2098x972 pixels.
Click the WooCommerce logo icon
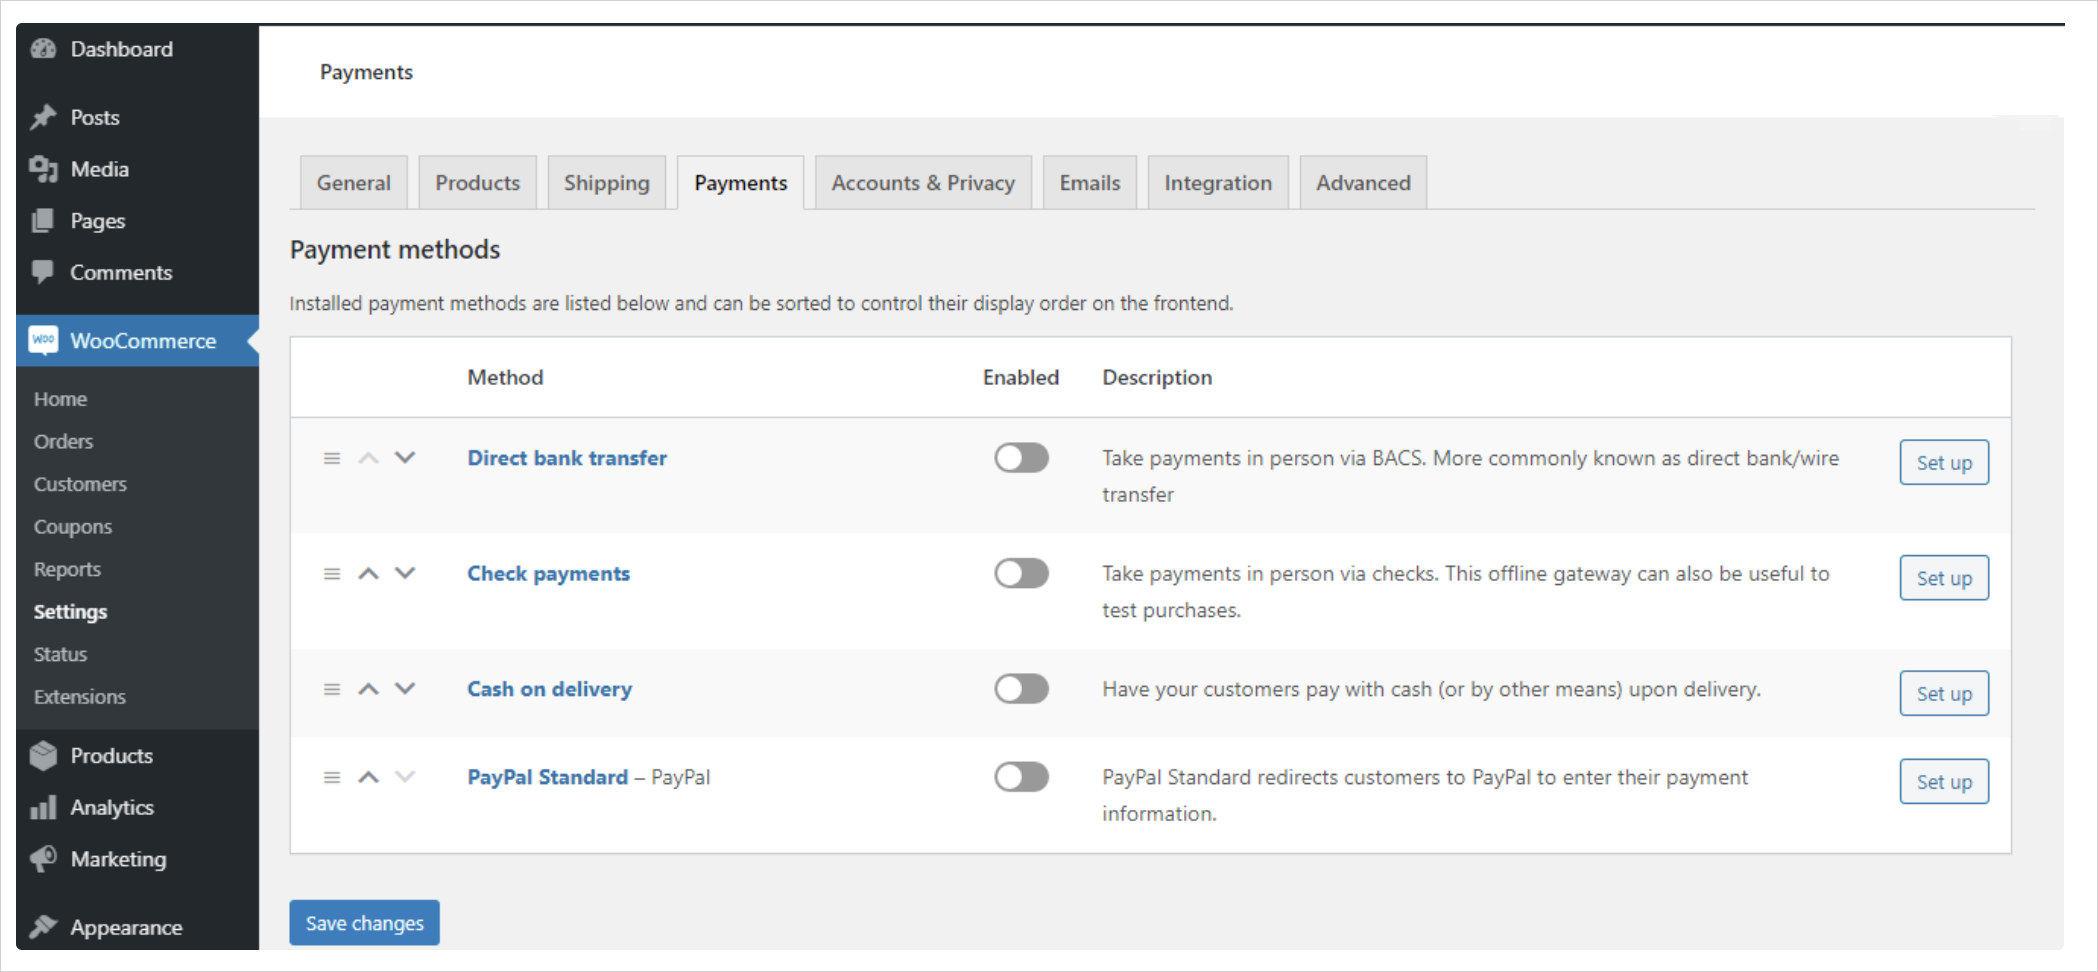(x=43, y=340)
